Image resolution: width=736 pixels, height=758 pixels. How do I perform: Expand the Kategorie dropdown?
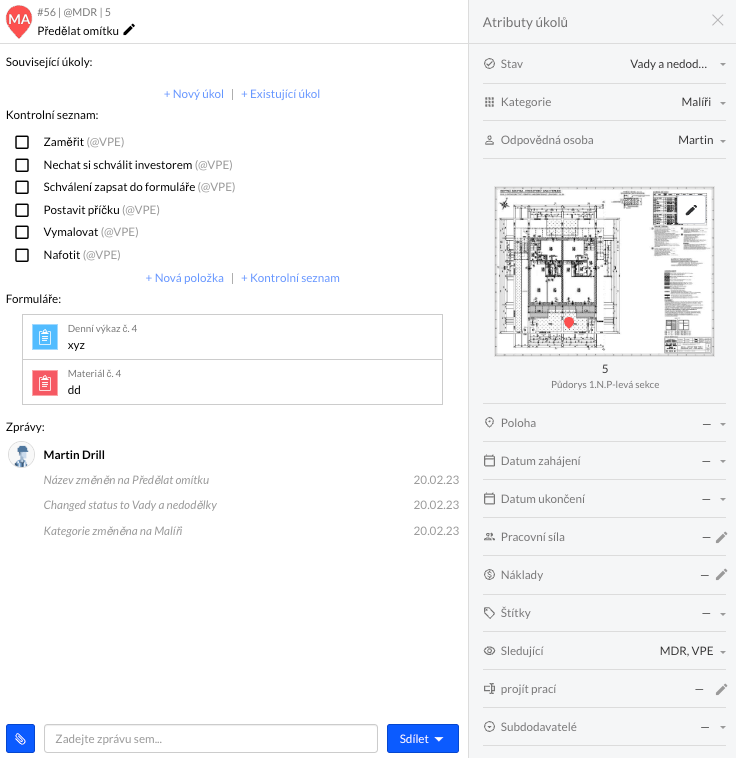[x=702, y=102]
